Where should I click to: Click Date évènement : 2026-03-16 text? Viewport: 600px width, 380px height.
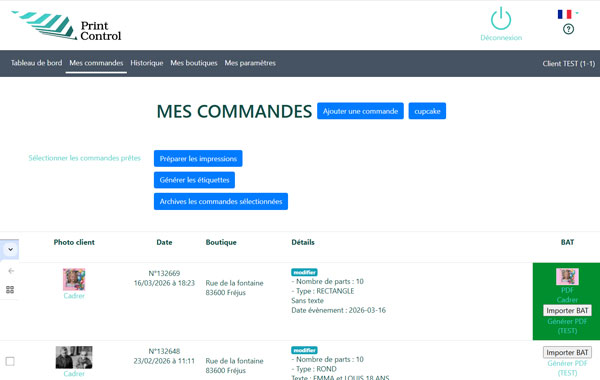[338, 310]
